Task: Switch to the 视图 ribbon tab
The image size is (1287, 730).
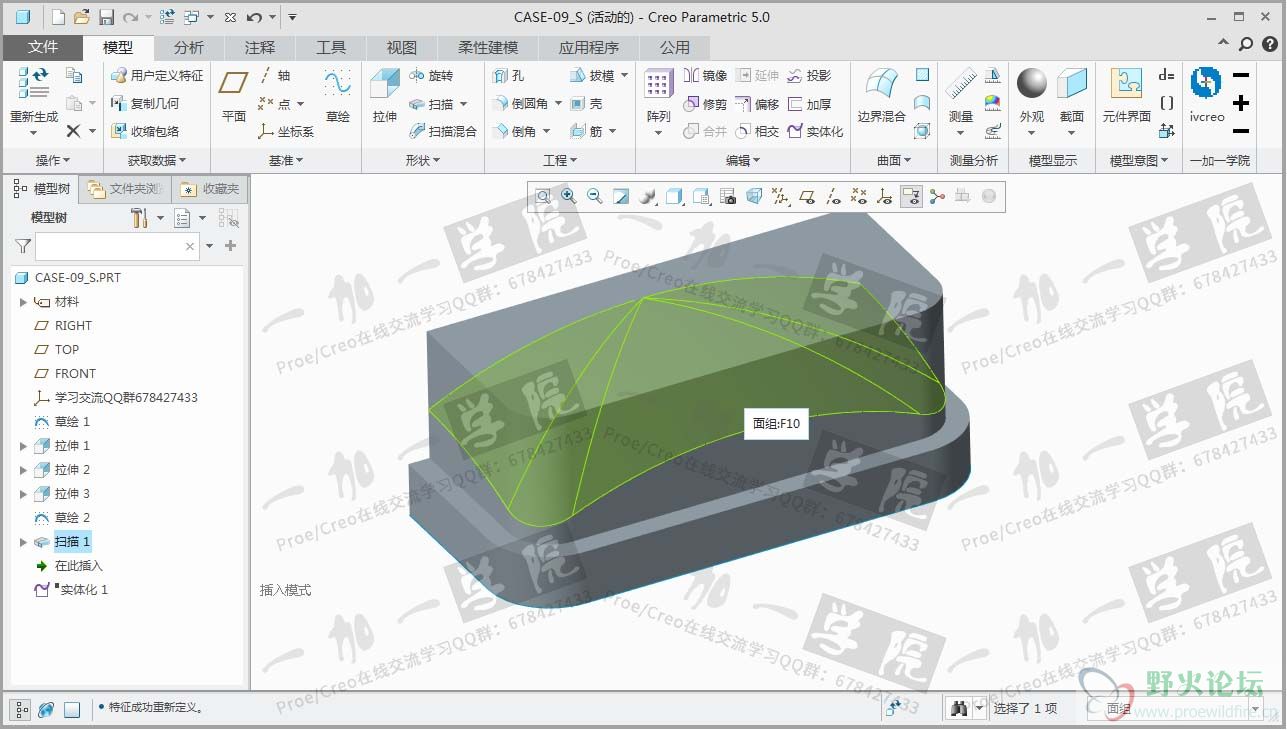Action: pyautogui.click(x=402, y=47)
